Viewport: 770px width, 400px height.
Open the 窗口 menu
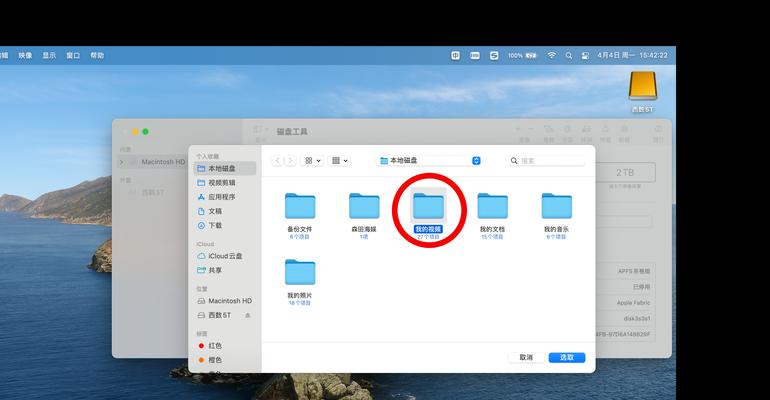73,55
